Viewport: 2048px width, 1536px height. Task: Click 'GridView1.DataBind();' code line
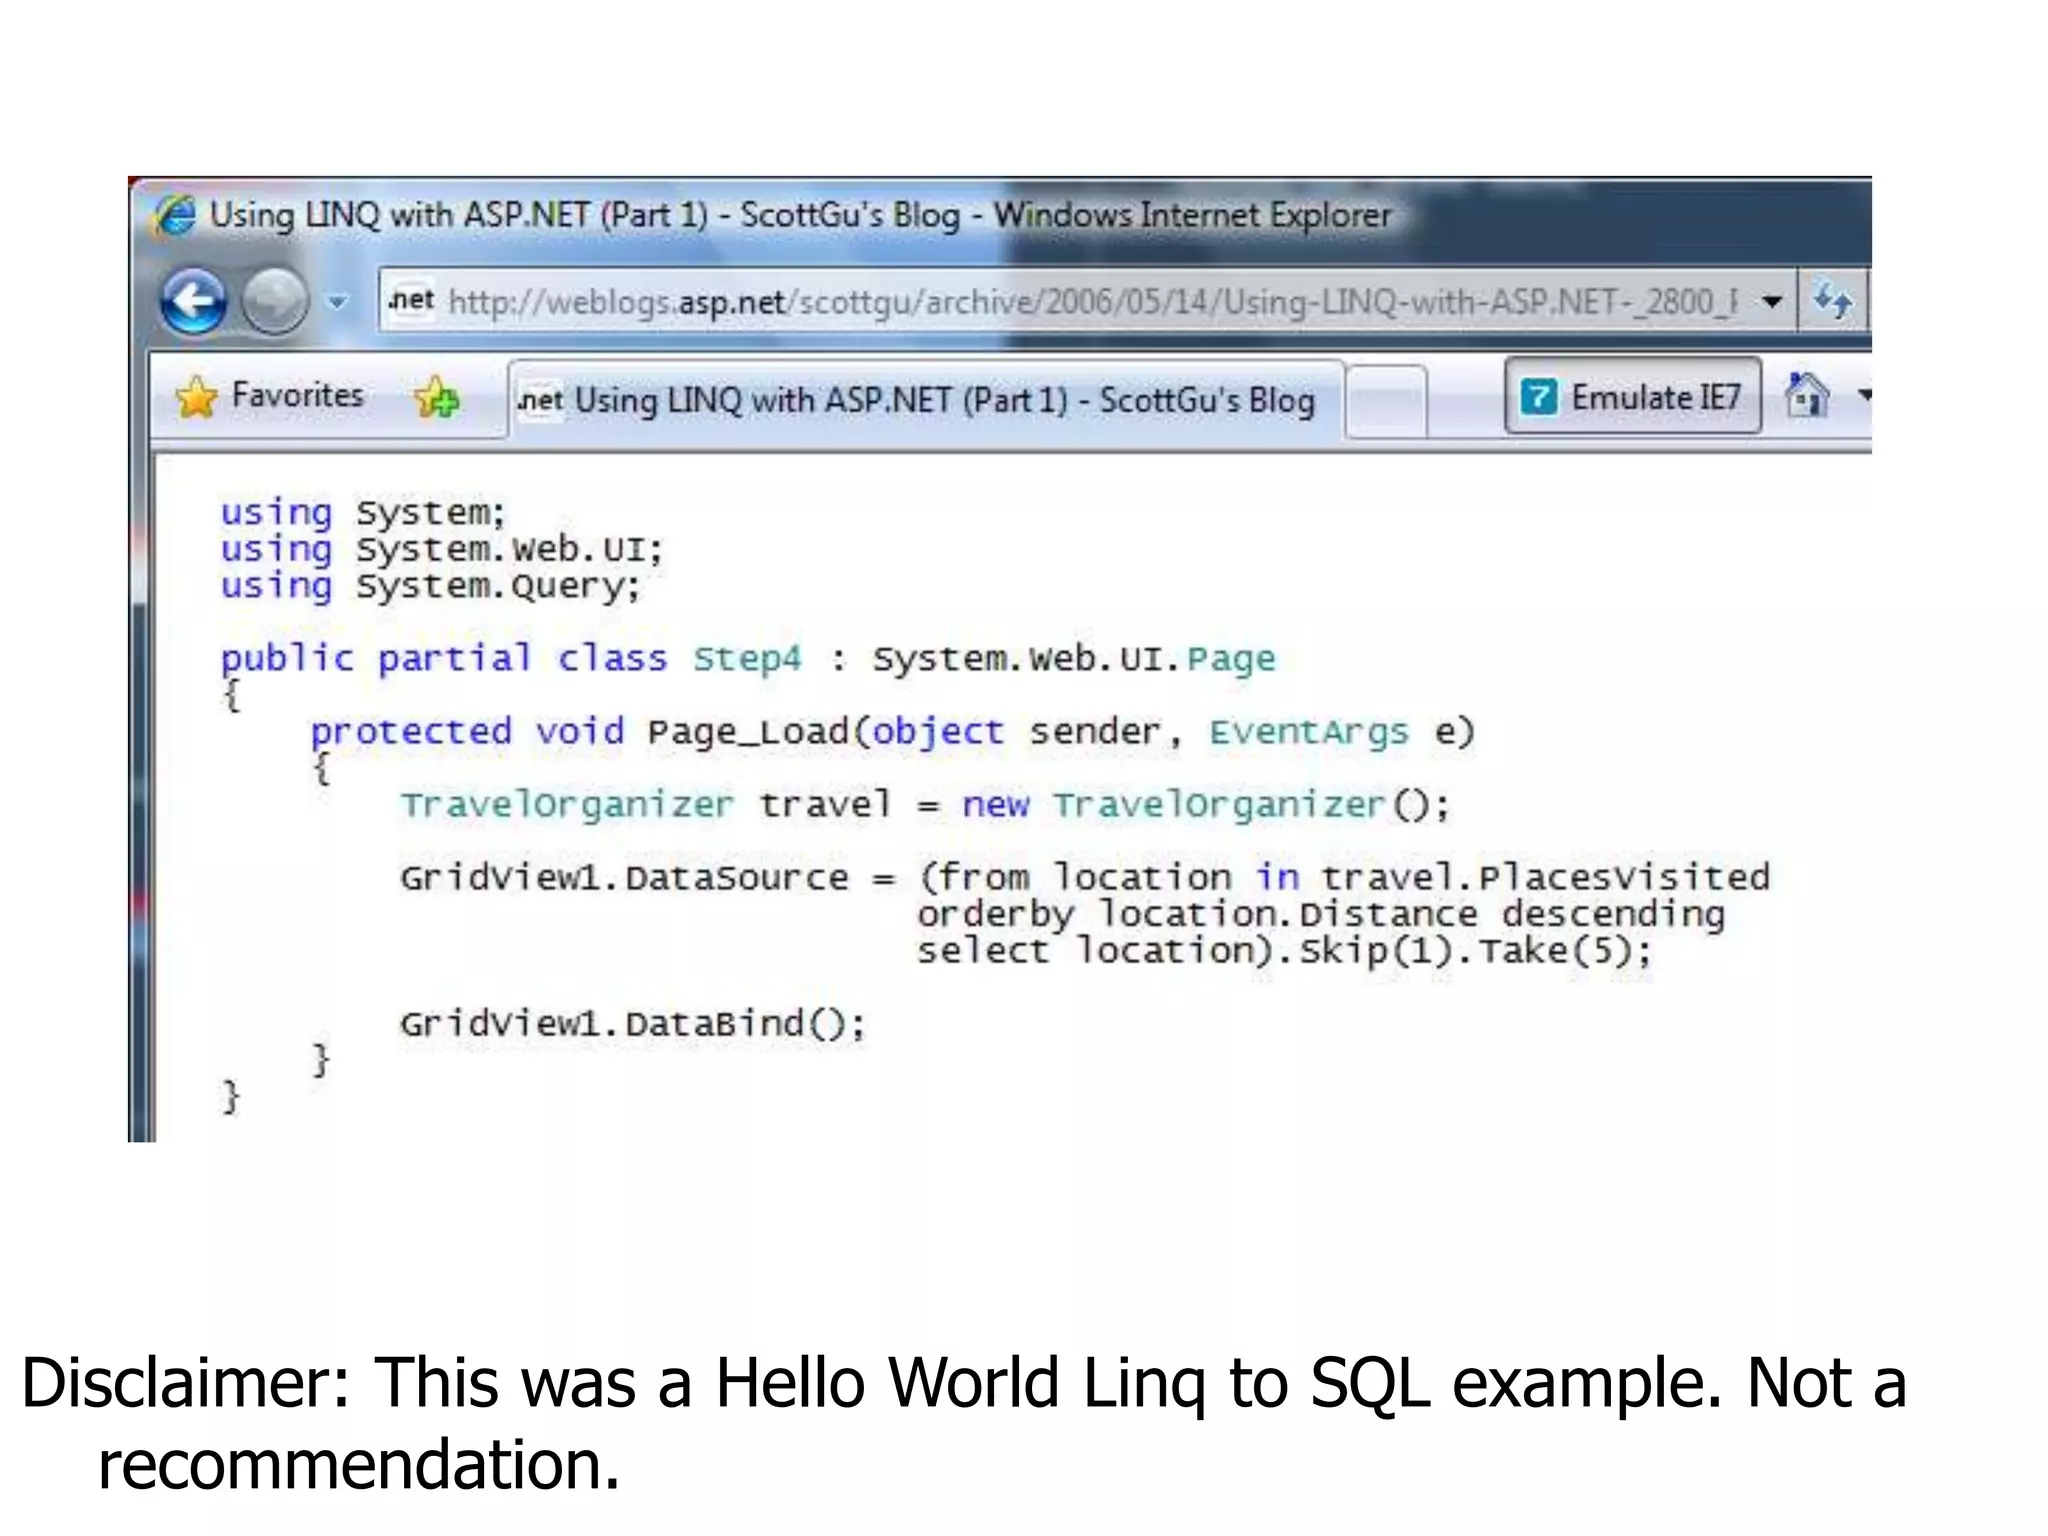[633, 1024]
